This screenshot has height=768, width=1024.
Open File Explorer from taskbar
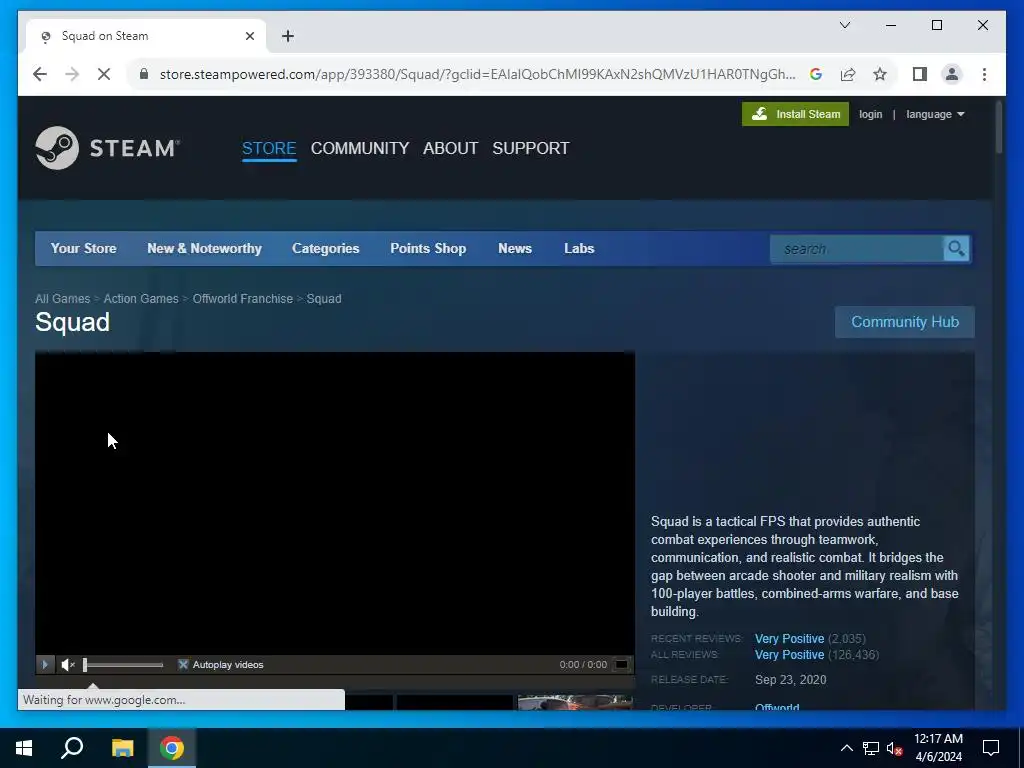point(122,748)
